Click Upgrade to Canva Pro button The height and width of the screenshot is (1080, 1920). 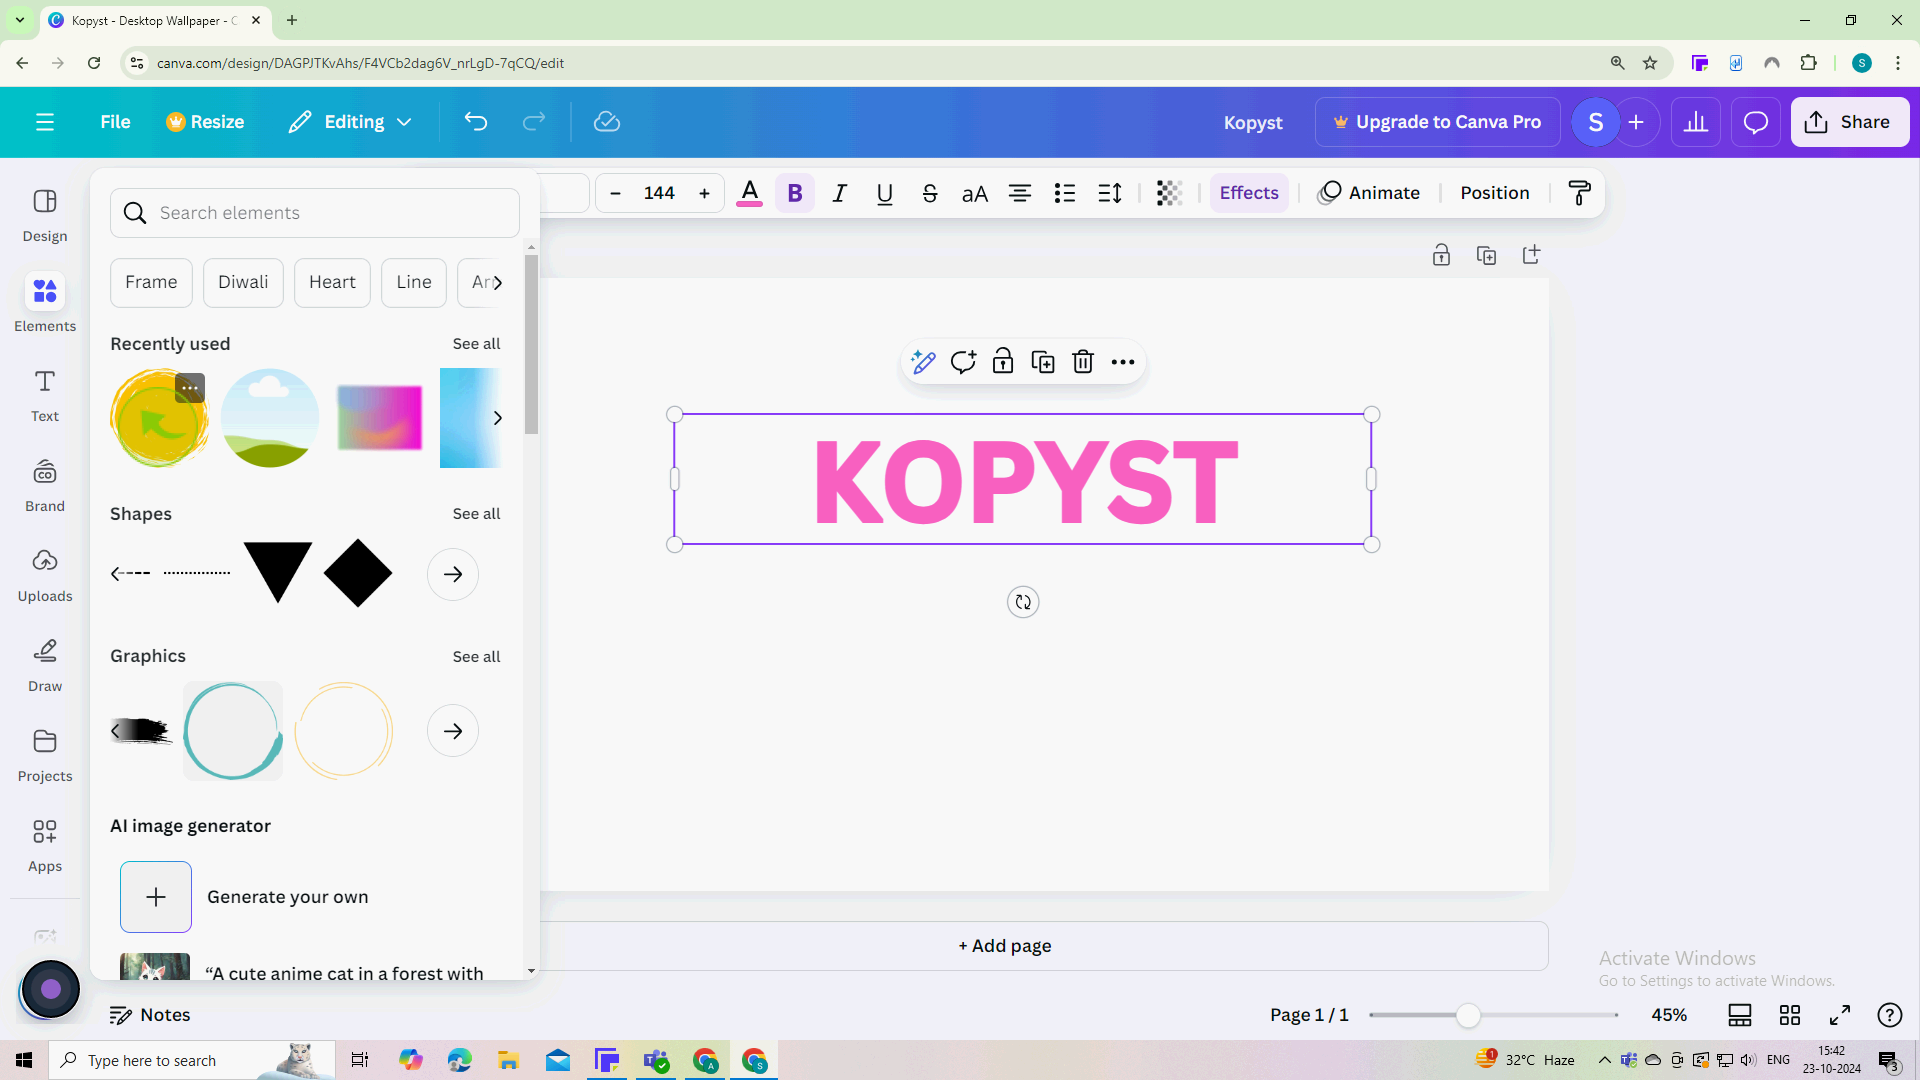(x=1437, y=120)
